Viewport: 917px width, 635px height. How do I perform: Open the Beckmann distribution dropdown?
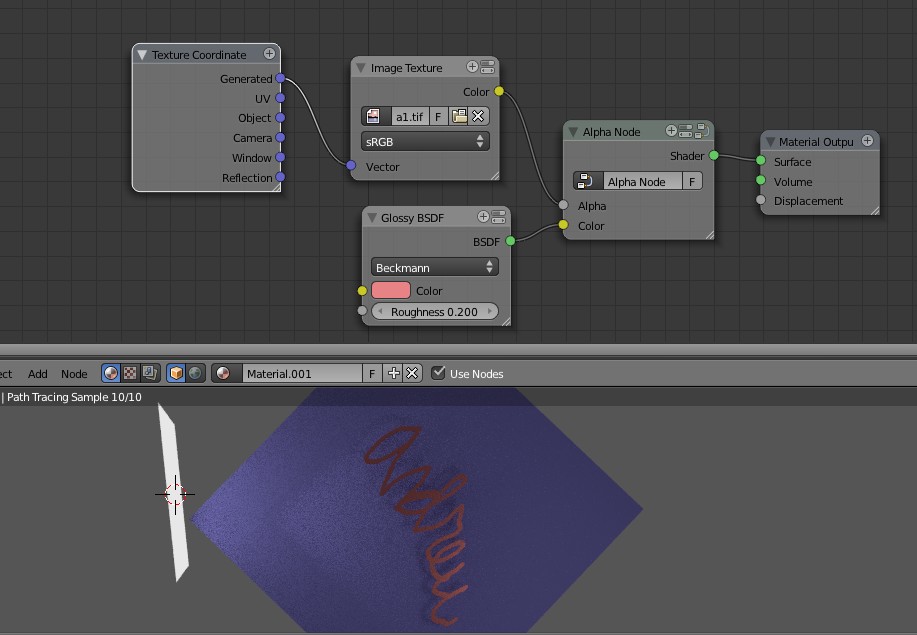tap(434, 267)
